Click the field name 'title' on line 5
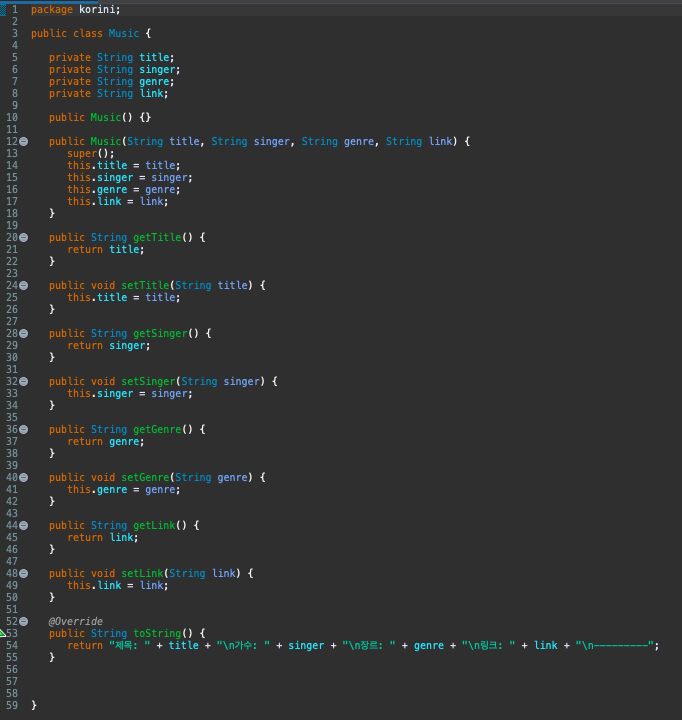This screenshot has height=720, width=682. (x=154, y=57)
